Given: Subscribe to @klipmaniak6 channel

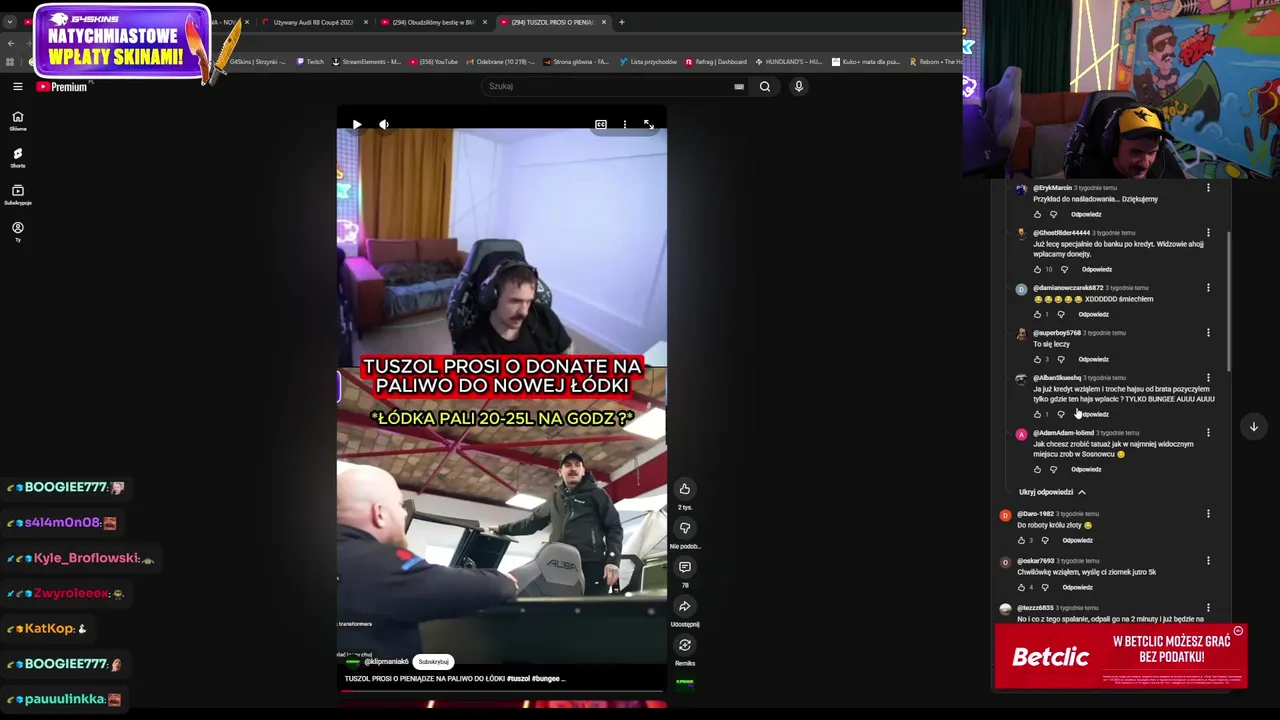Looking at the screenshot, I should click(x=434, y=662).
